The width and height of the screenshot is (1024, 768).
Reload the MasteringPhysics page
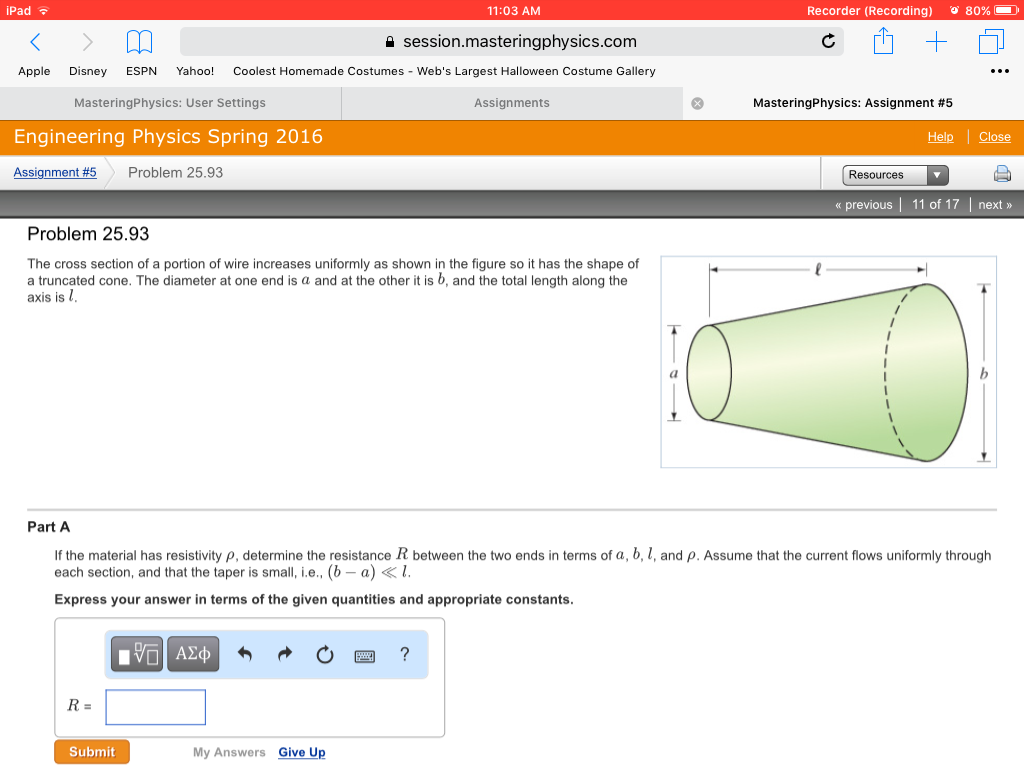[828, 42]
